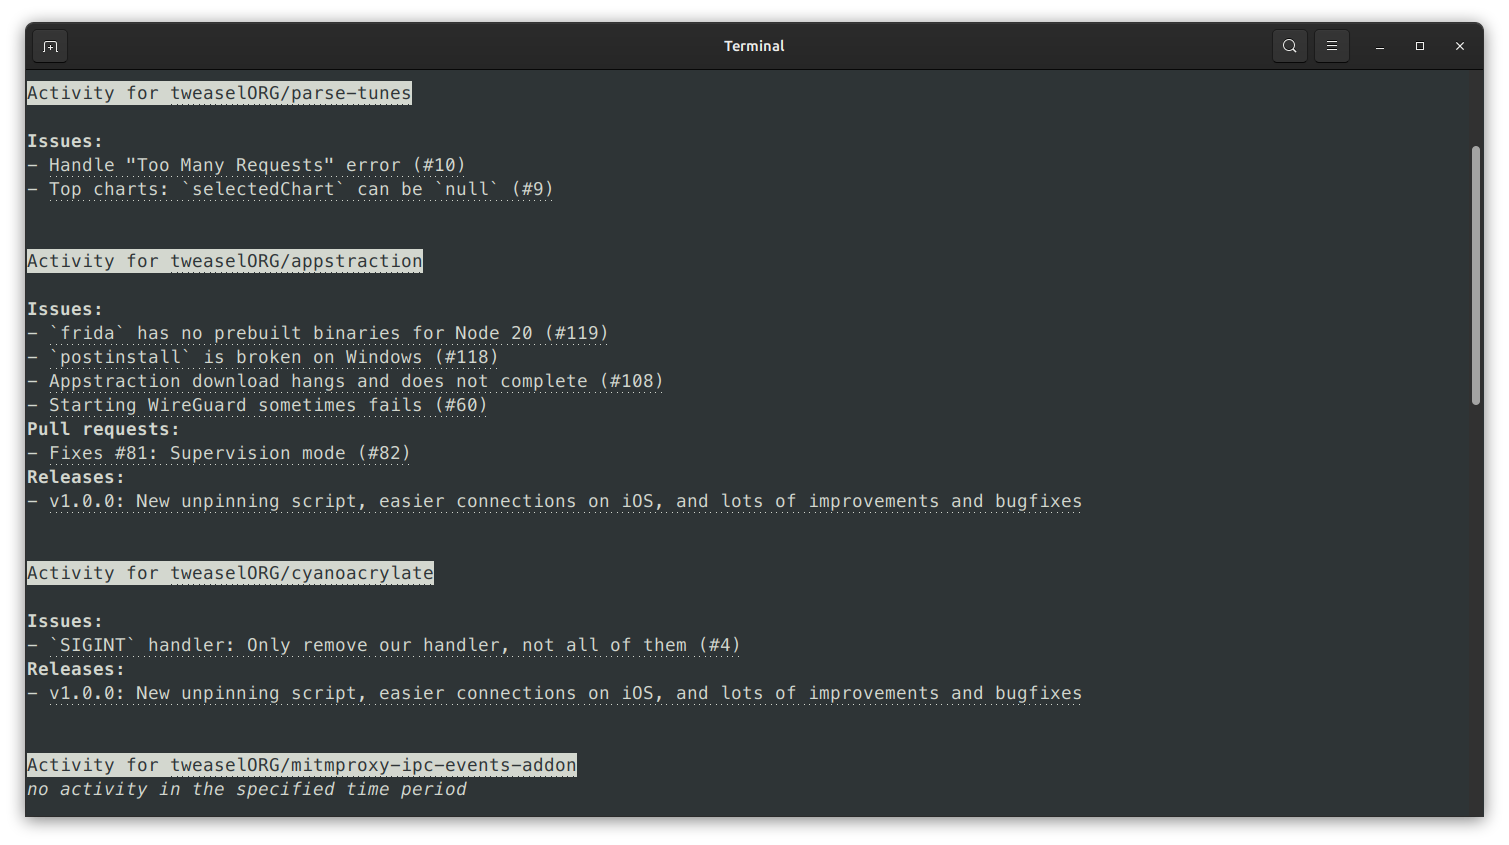Open the terminal search function
The width and height of the screenshot is (1509, 845).
(1289, 45)
